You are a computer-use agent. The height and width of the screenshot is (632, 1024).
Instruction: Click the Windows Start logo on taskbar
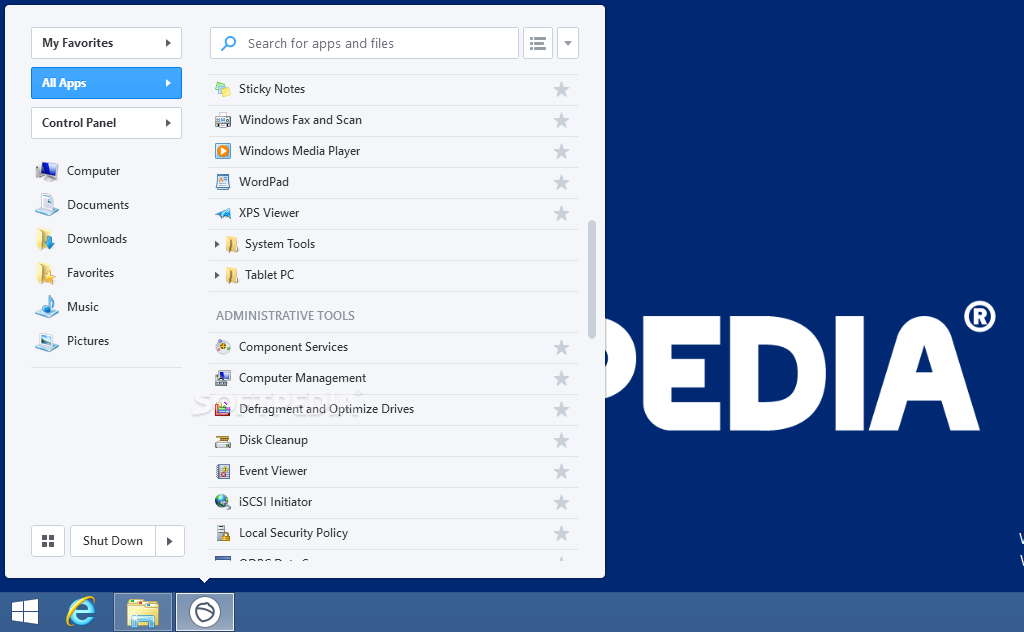25,612
